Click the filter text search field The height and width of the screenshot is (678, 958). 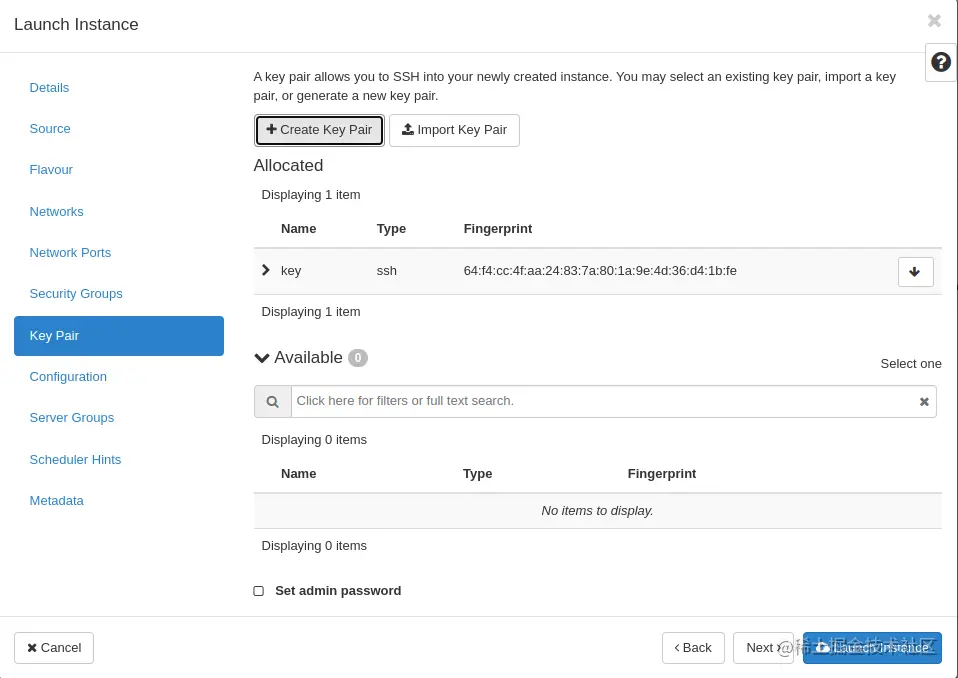click(604, 401)
